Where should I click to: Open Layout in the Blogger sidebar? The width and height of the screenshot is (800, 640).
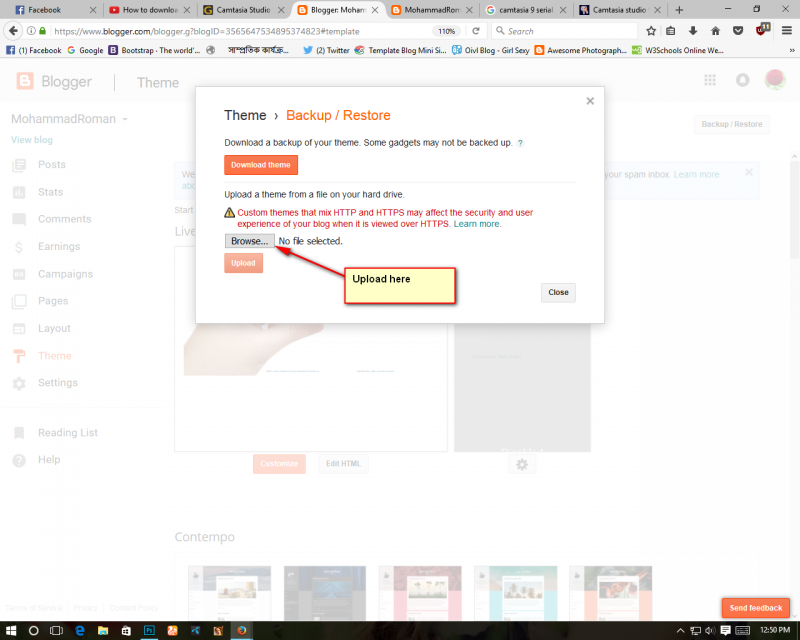tap(54, 329)
